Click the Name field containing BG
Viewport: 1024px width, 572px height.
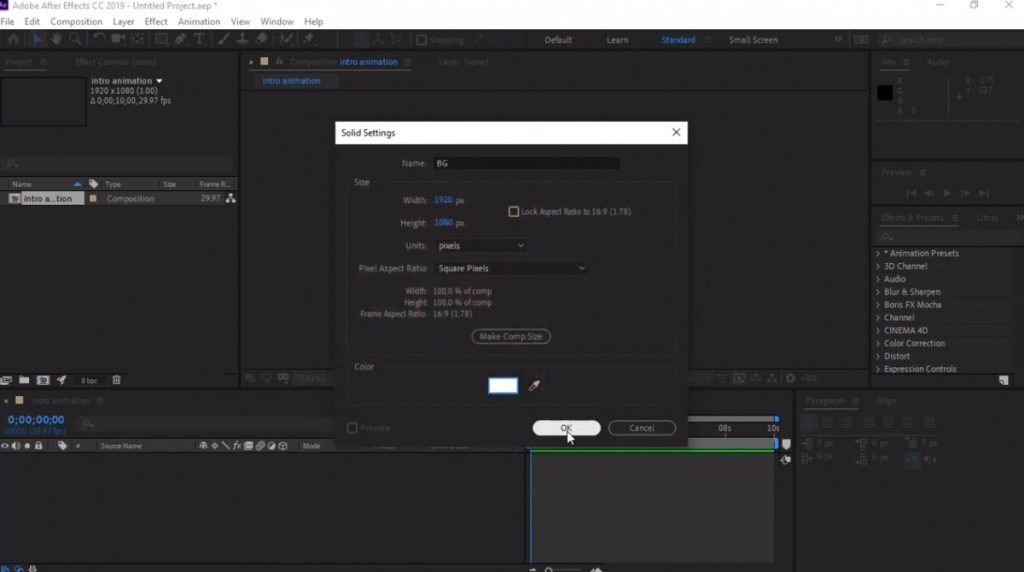pos(526,163)
